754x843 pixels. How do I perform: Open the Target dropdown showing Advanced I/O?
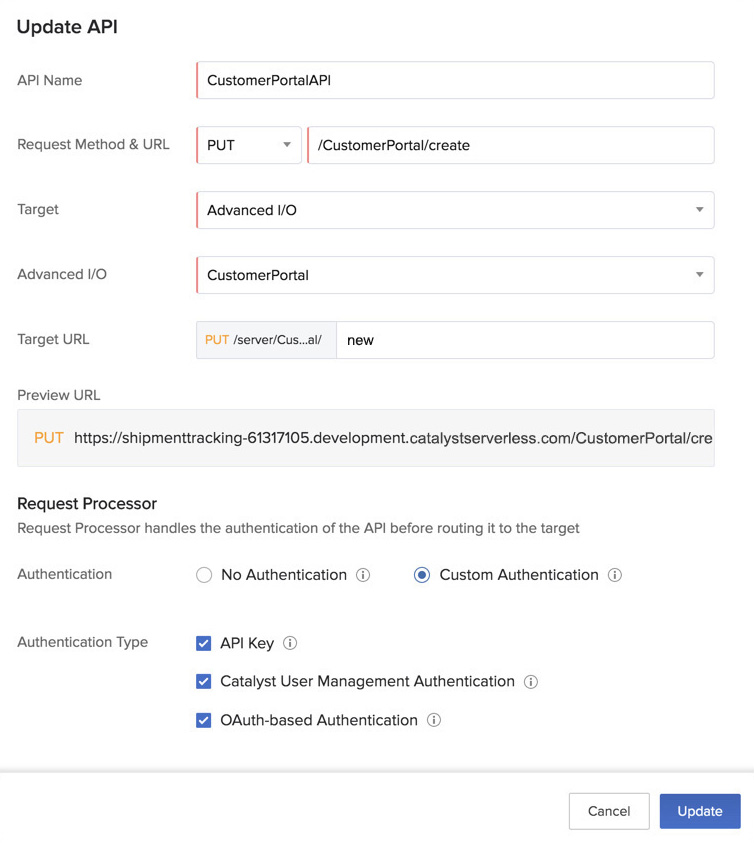coord(455,210)
